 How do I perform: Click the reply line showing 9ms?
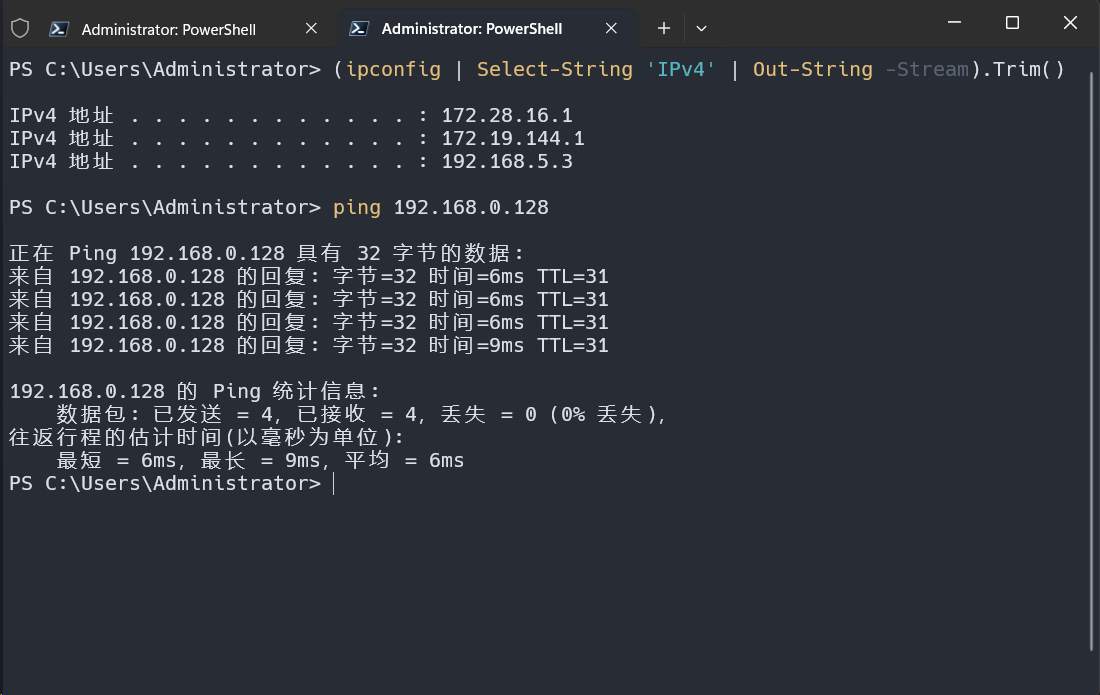[x=308, y=346]
